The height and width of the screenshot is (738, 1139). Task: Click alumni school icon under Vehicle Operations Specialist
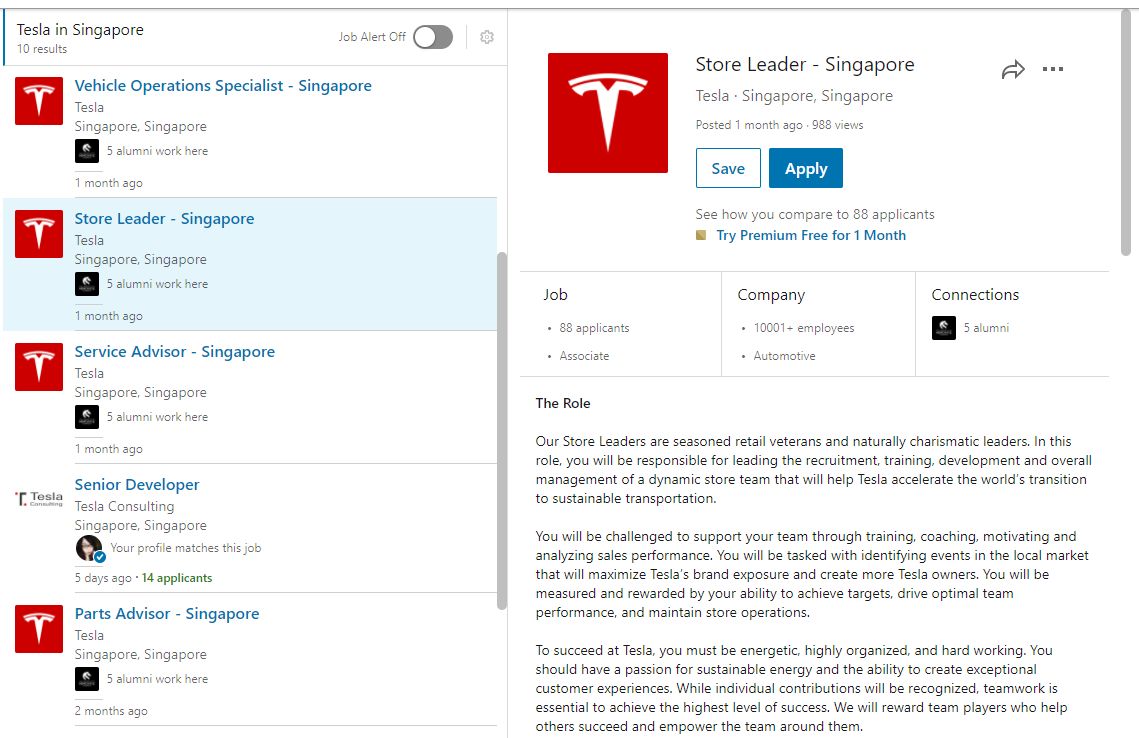click(x=87, y=151)
